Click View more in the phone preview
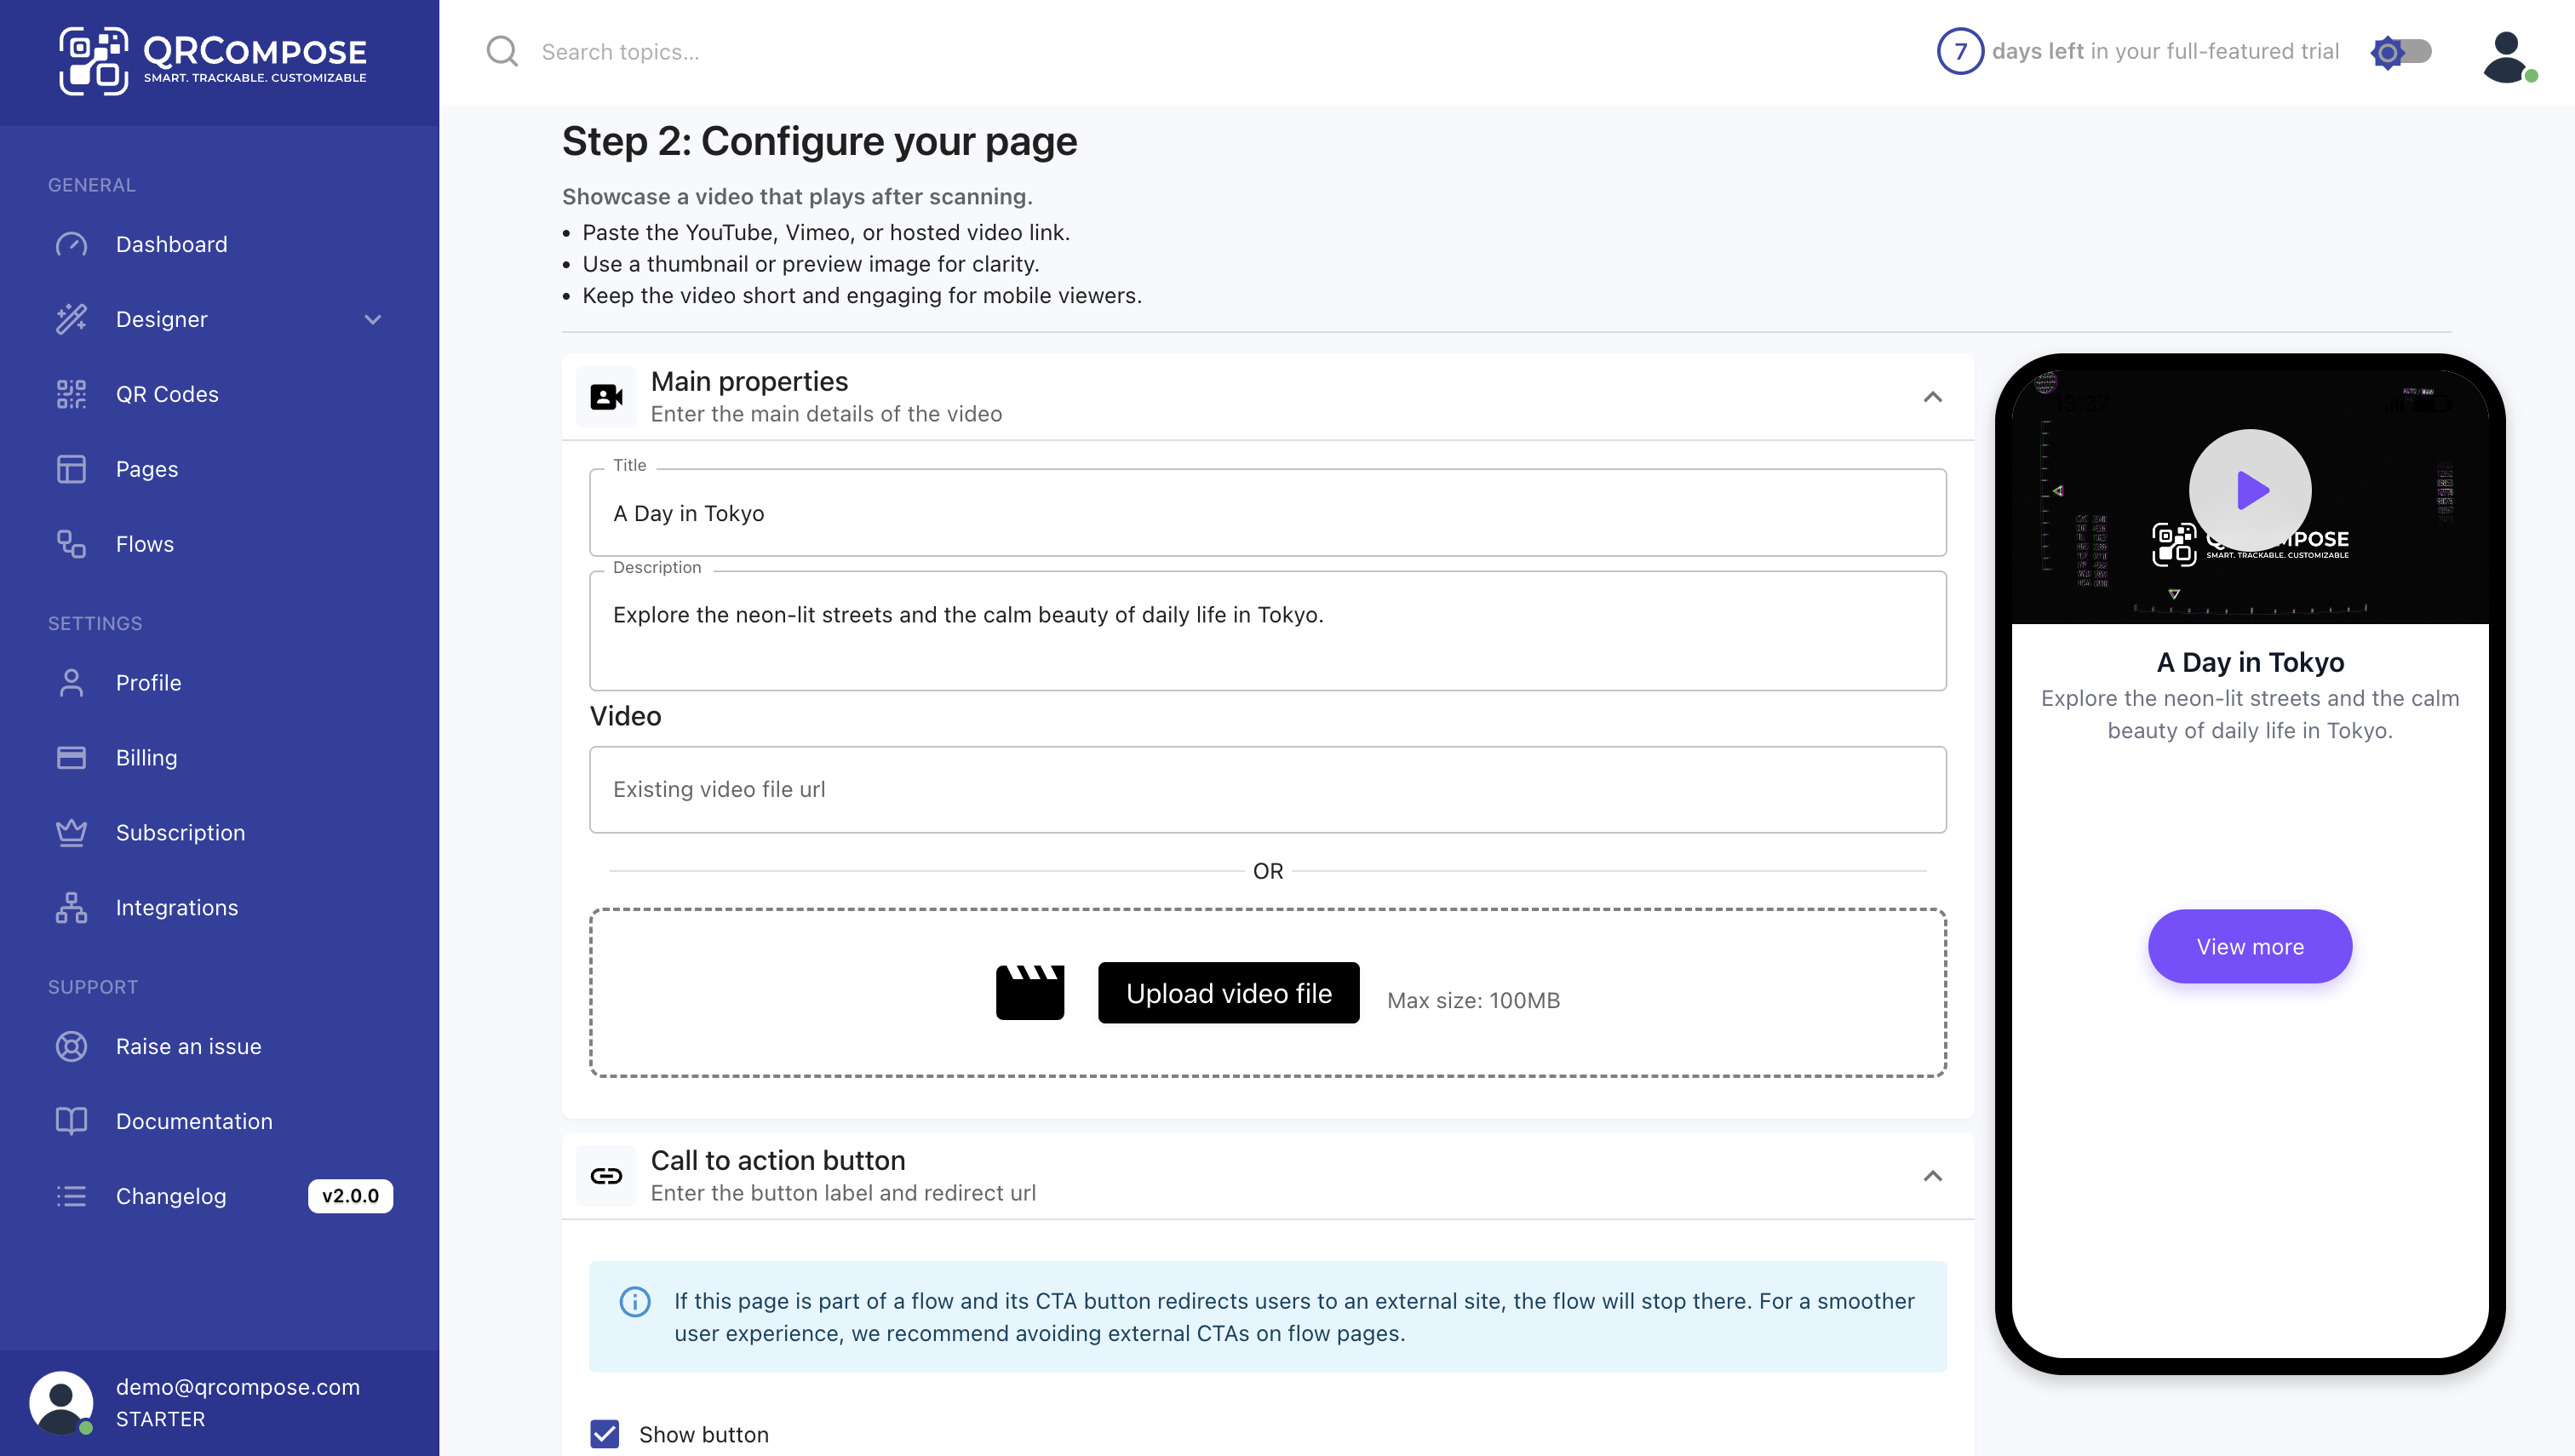This screenshot has height=1456, width=2575. point(2249,946)
